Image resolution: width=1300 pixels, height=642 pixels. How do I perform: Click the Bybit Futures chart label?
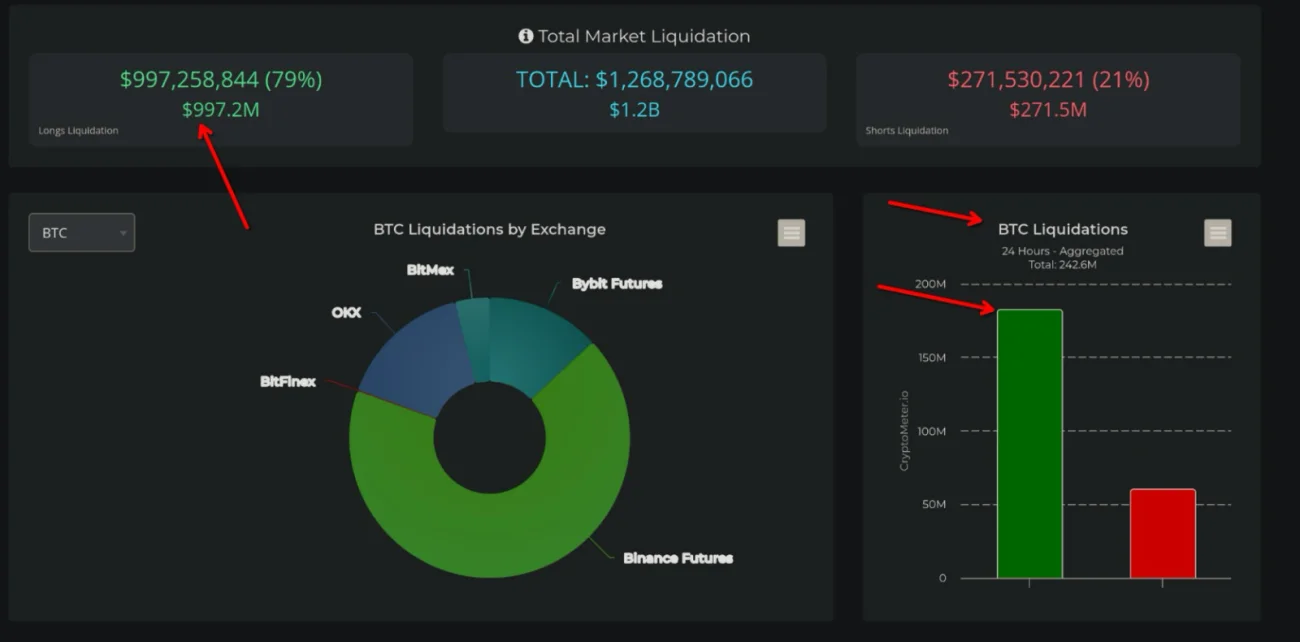[x=616, y=284]
